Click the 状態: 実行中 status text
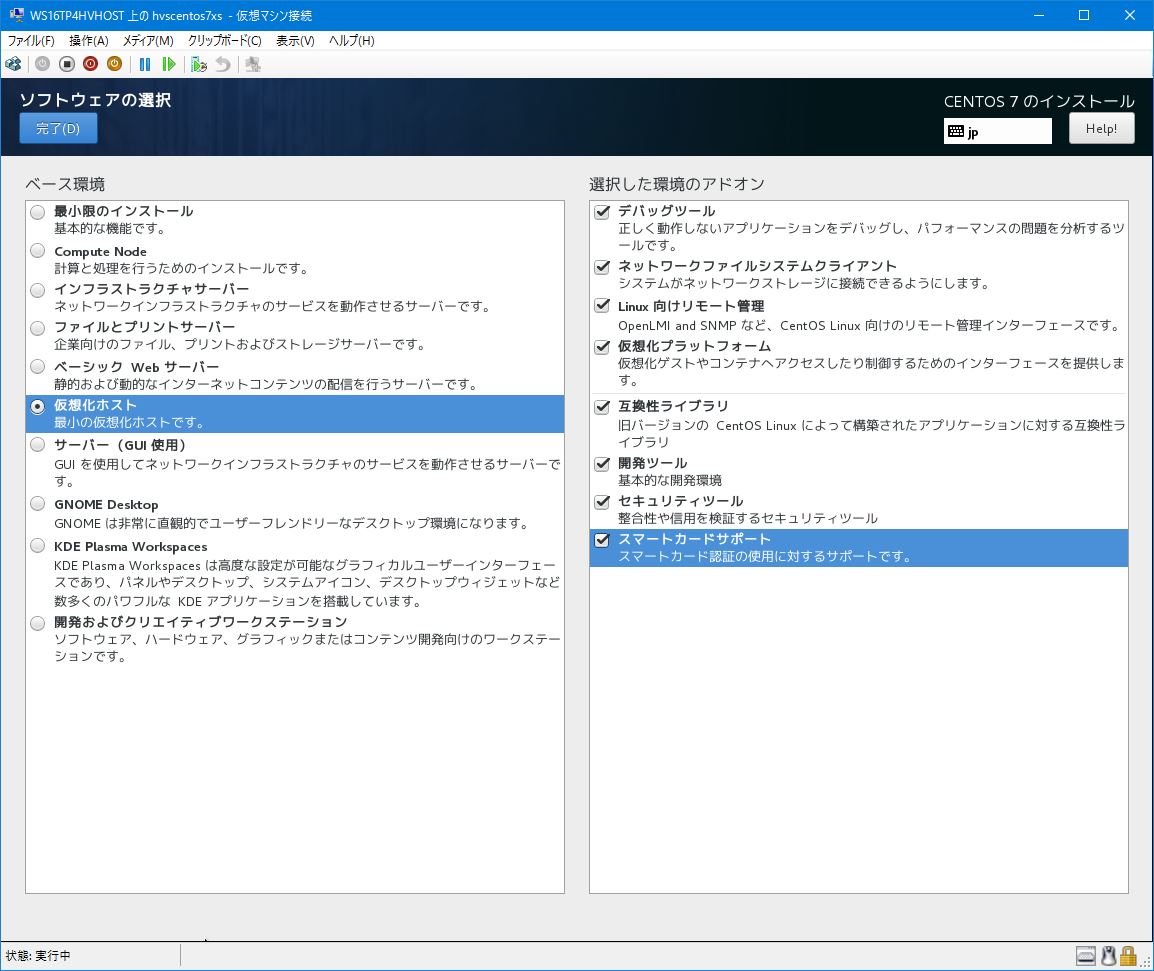The width and height of the screenshot is (1154, 971). click(38, 956)
